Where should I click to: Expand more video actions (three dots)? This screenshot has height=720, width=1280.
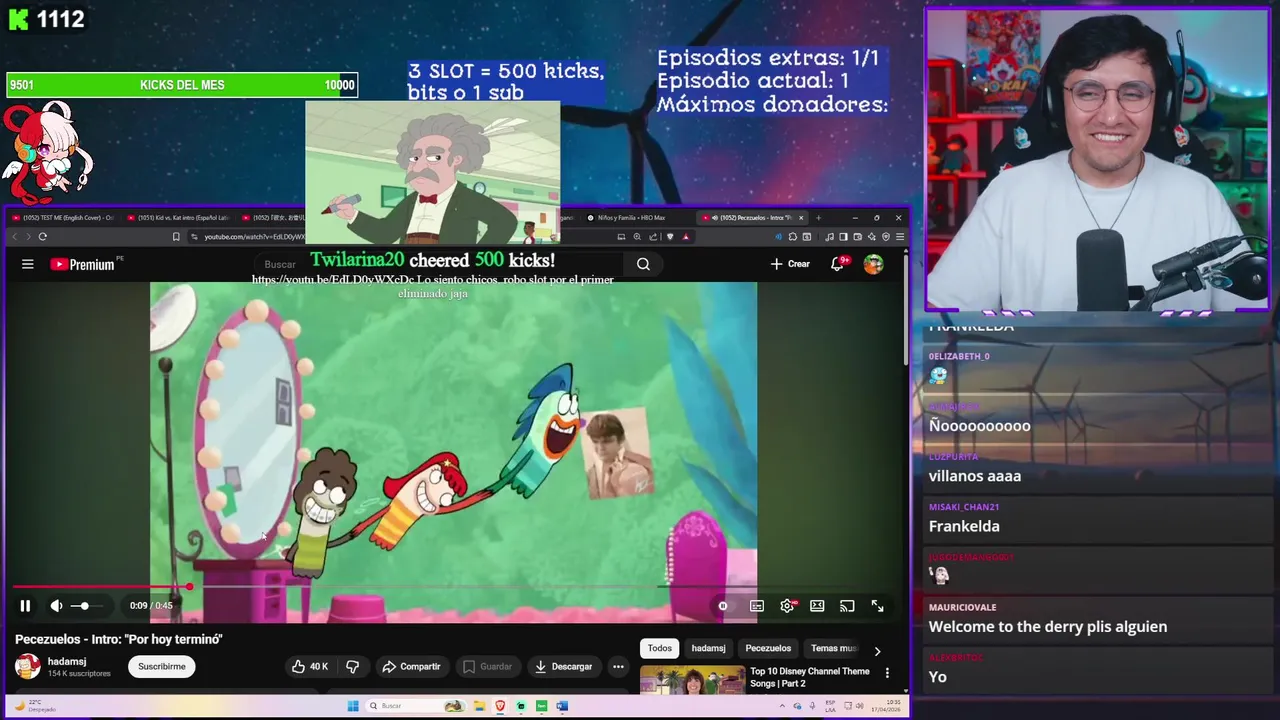tap(618, 666)
